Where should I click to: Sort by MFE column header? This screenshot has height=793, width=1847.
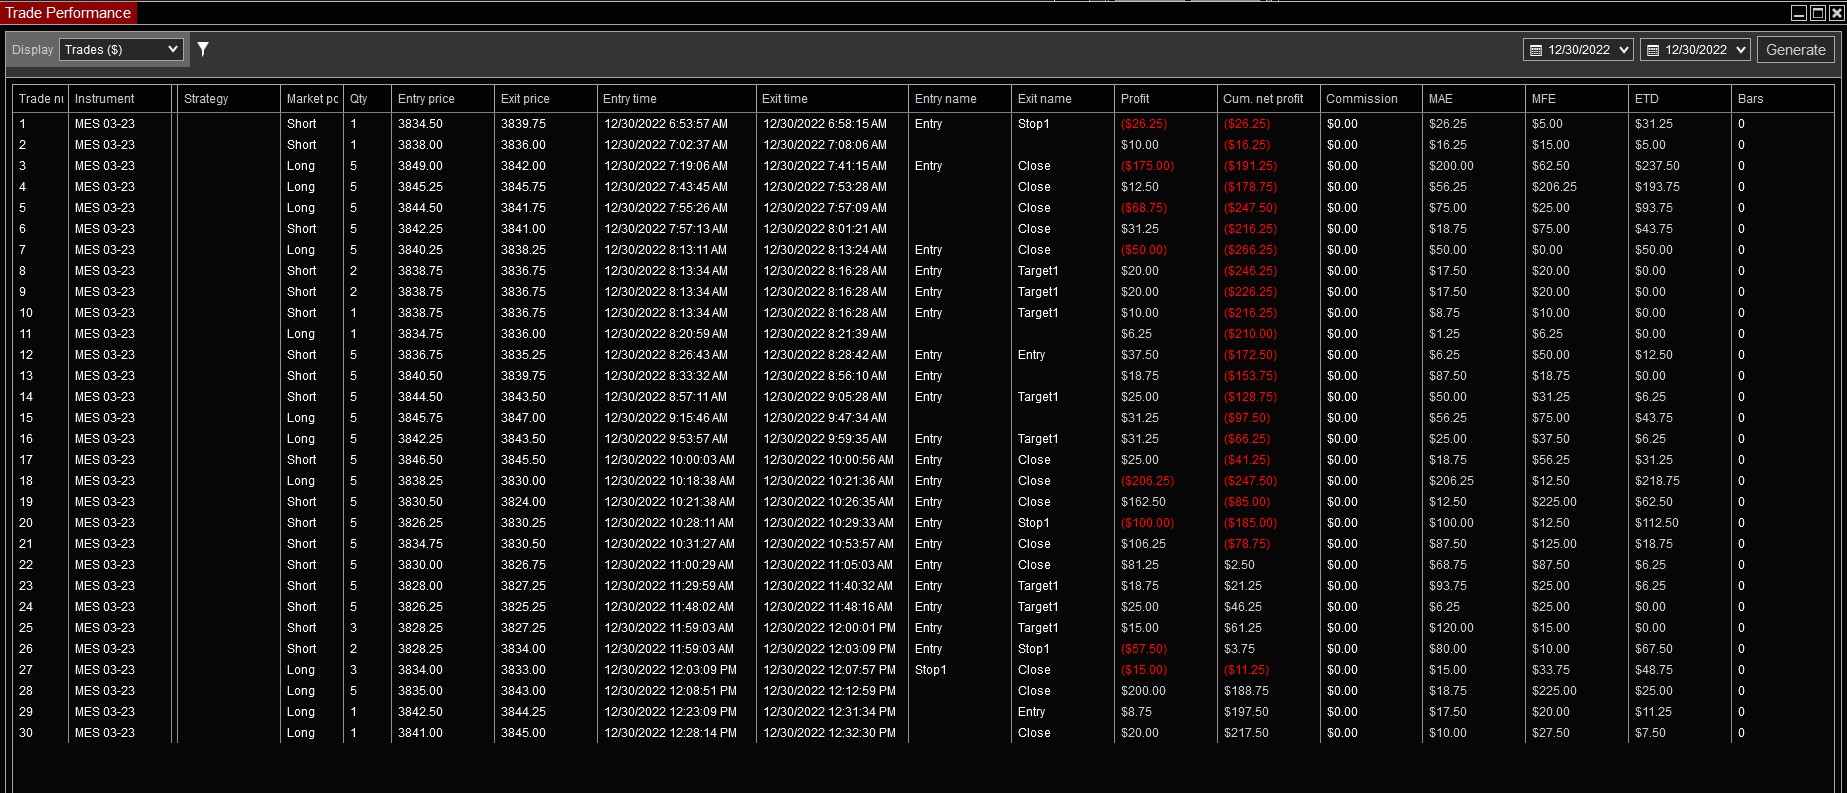(x=1577, y=99)
